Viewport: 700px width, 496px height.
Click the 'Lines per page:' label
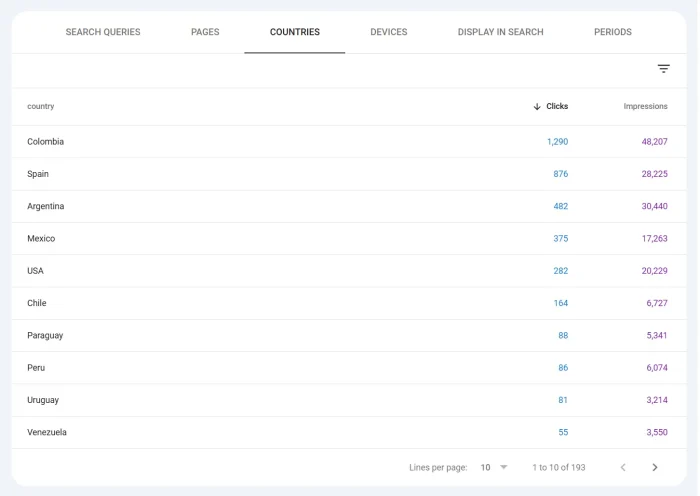[438, 467]
